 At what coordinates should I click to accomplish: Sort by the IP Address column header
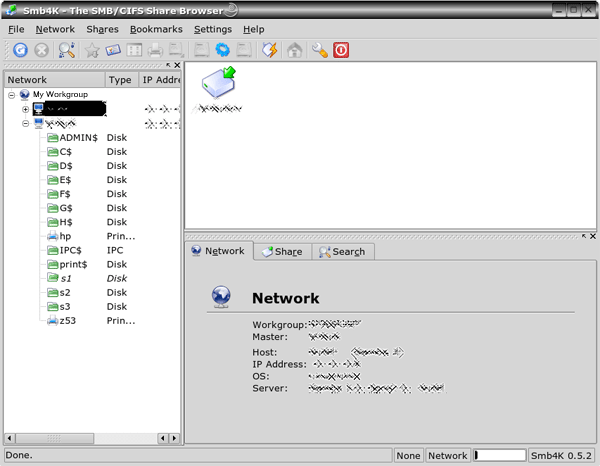coord(160,80)
